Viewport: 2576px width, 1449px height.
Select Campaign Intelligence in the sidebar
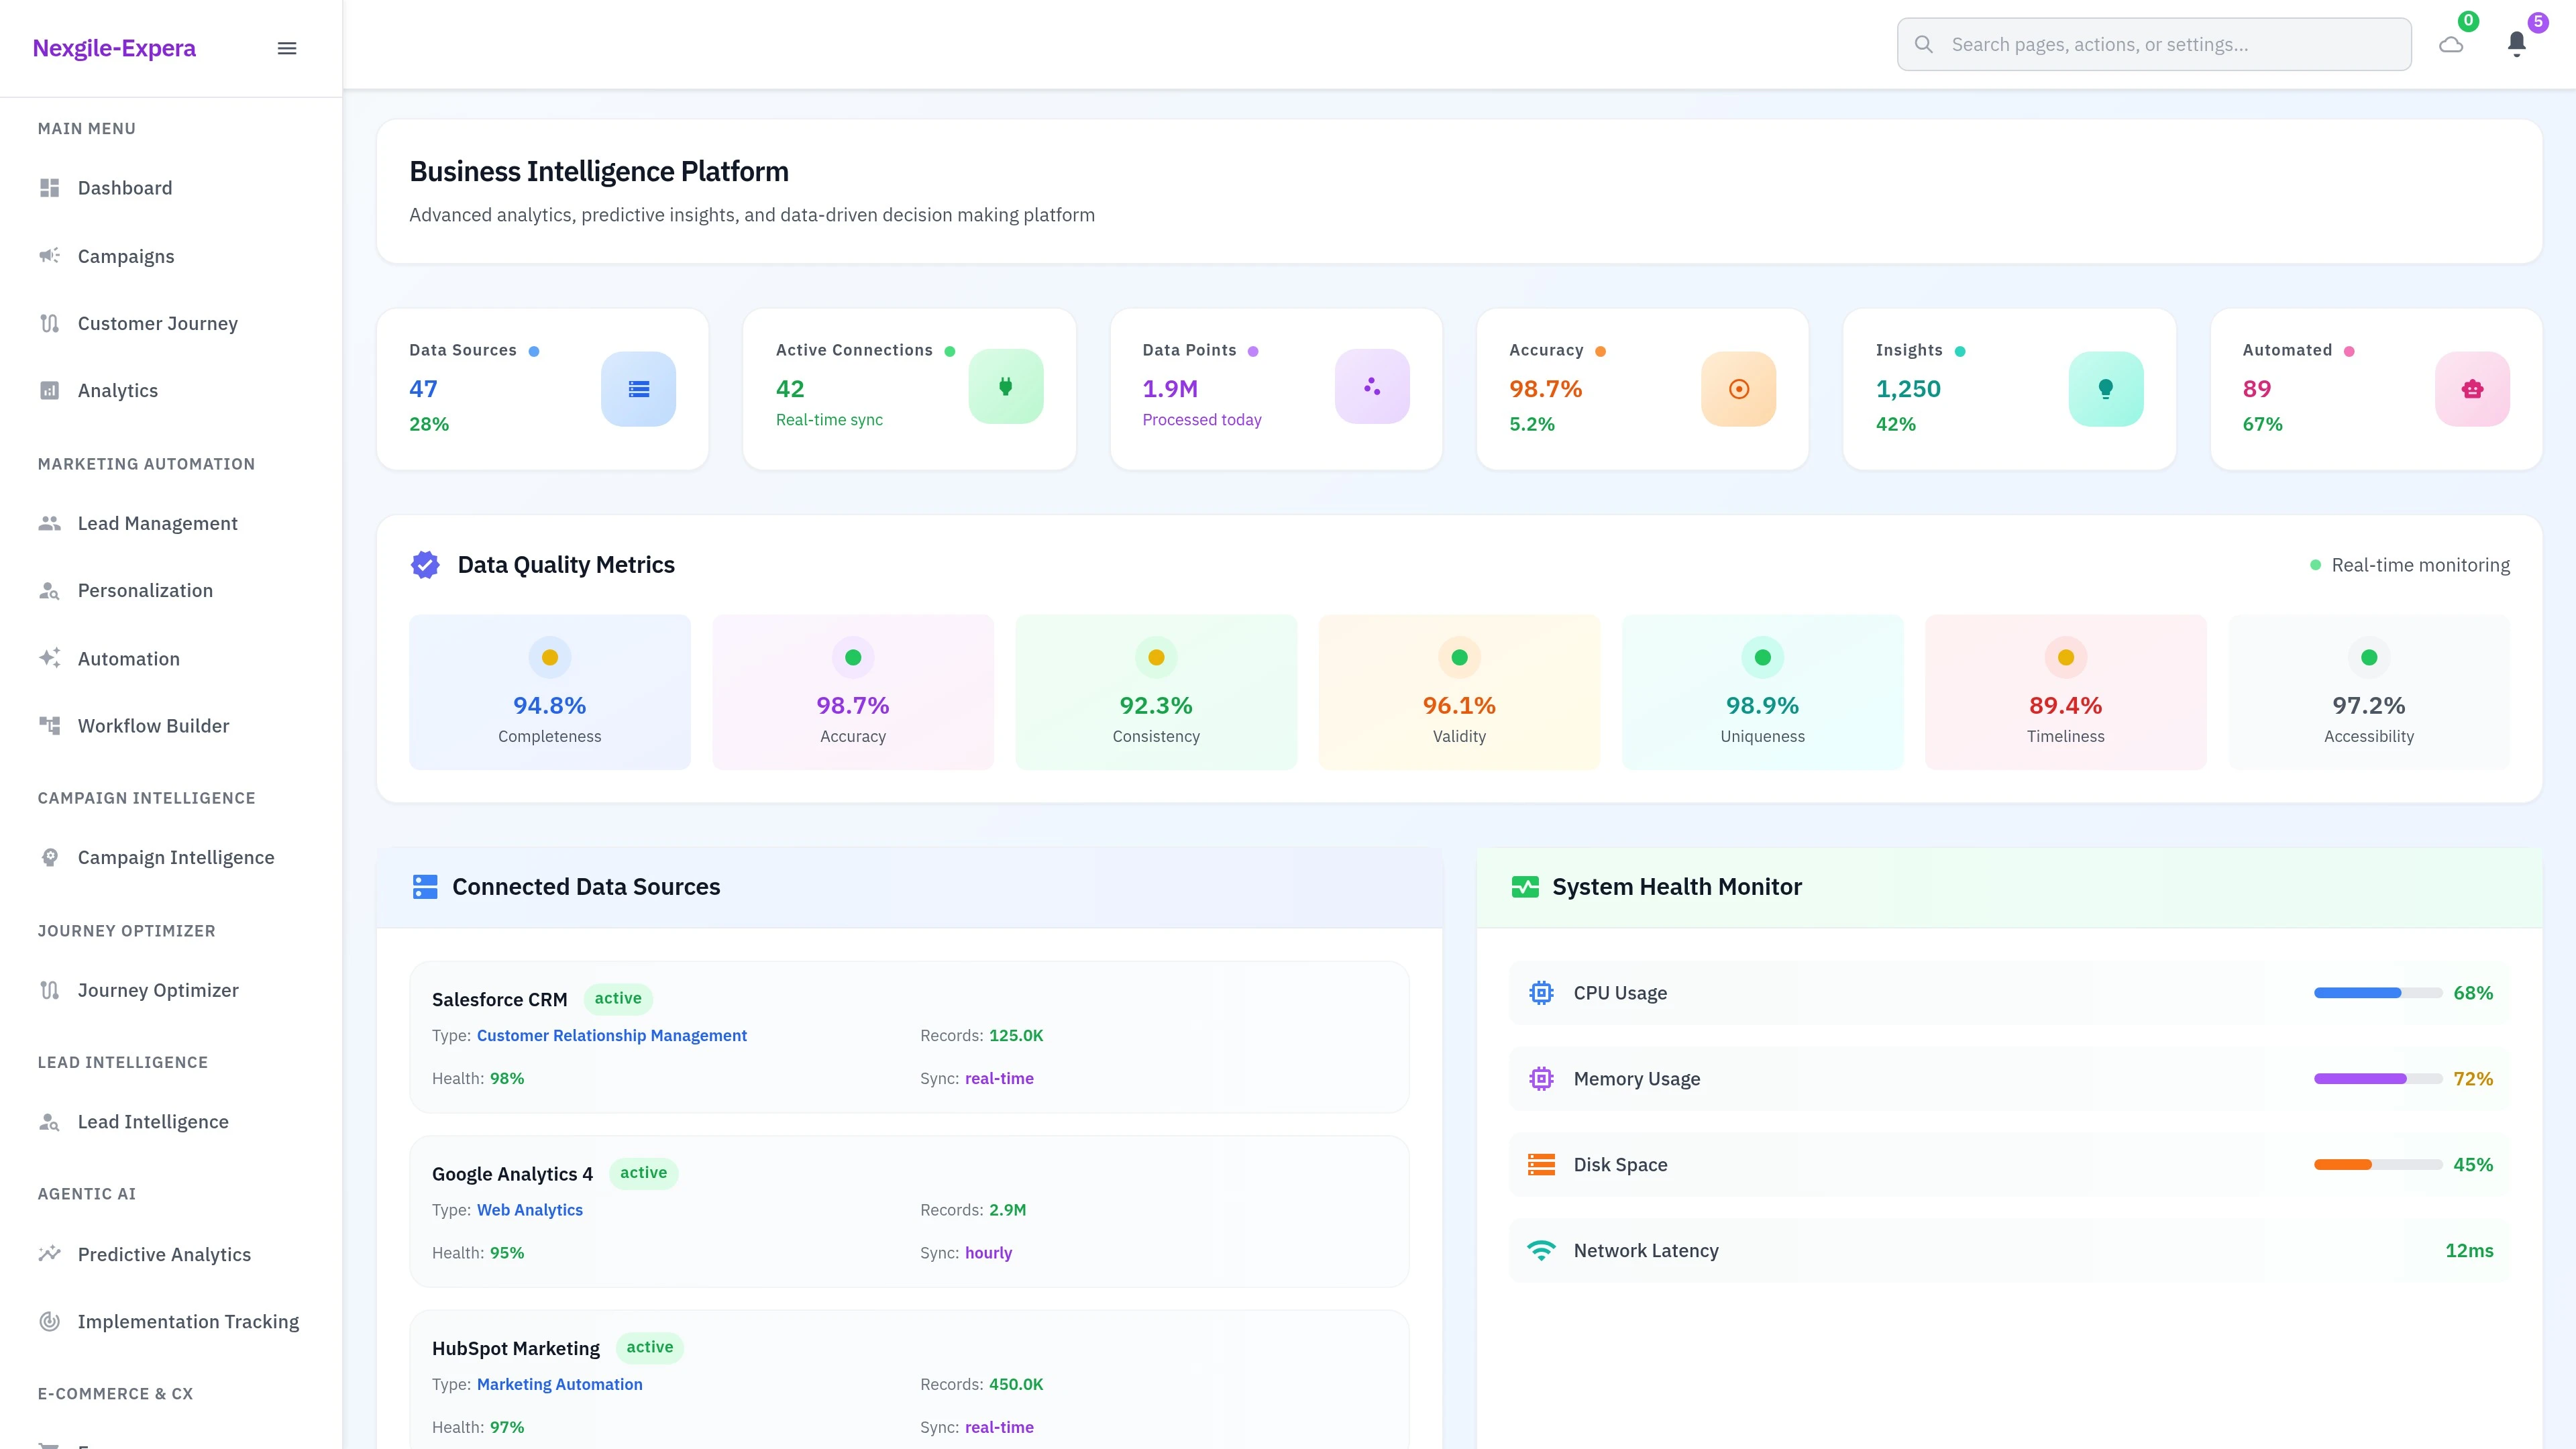coord(176,857)
